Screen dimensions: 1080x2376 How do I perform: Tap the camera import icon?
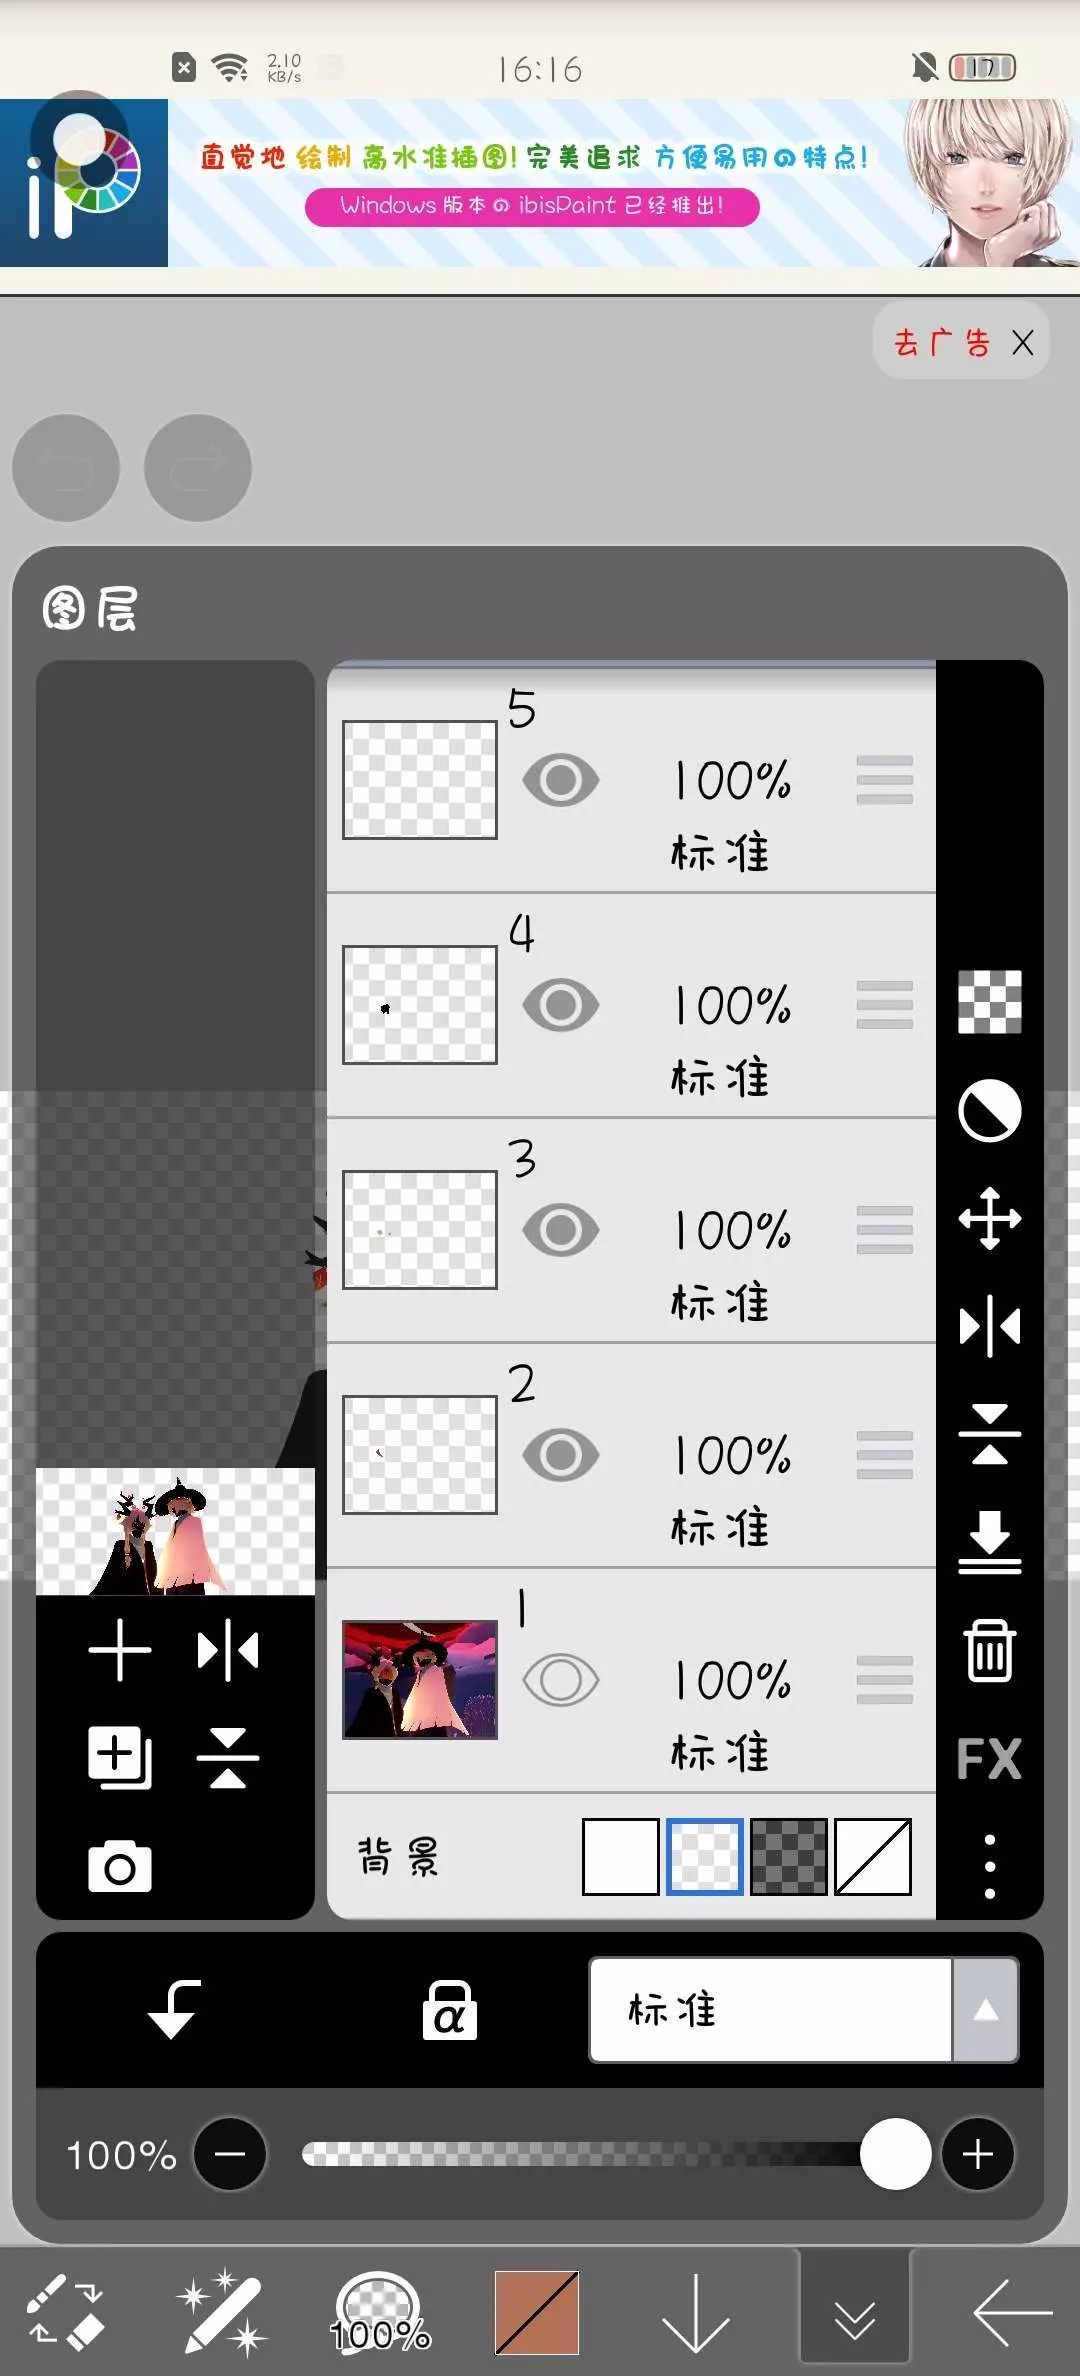point(120,1866)
